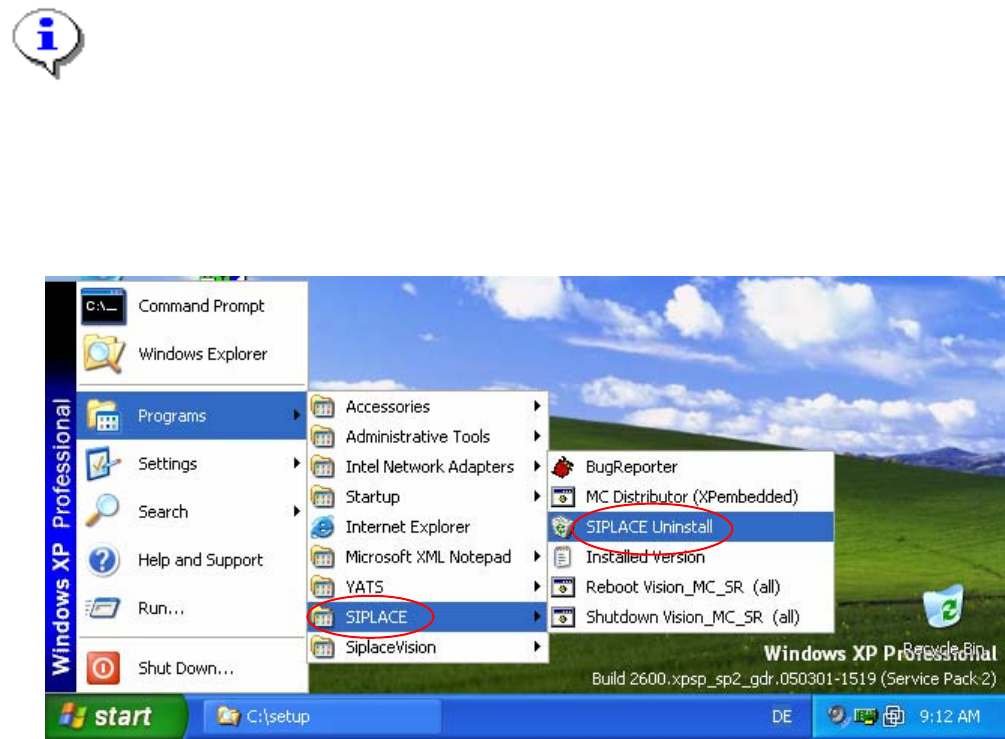The width and height of the screenshot is (1005, 739).
Task: Click the Search magnifier icon
Action: click(102, 511)
